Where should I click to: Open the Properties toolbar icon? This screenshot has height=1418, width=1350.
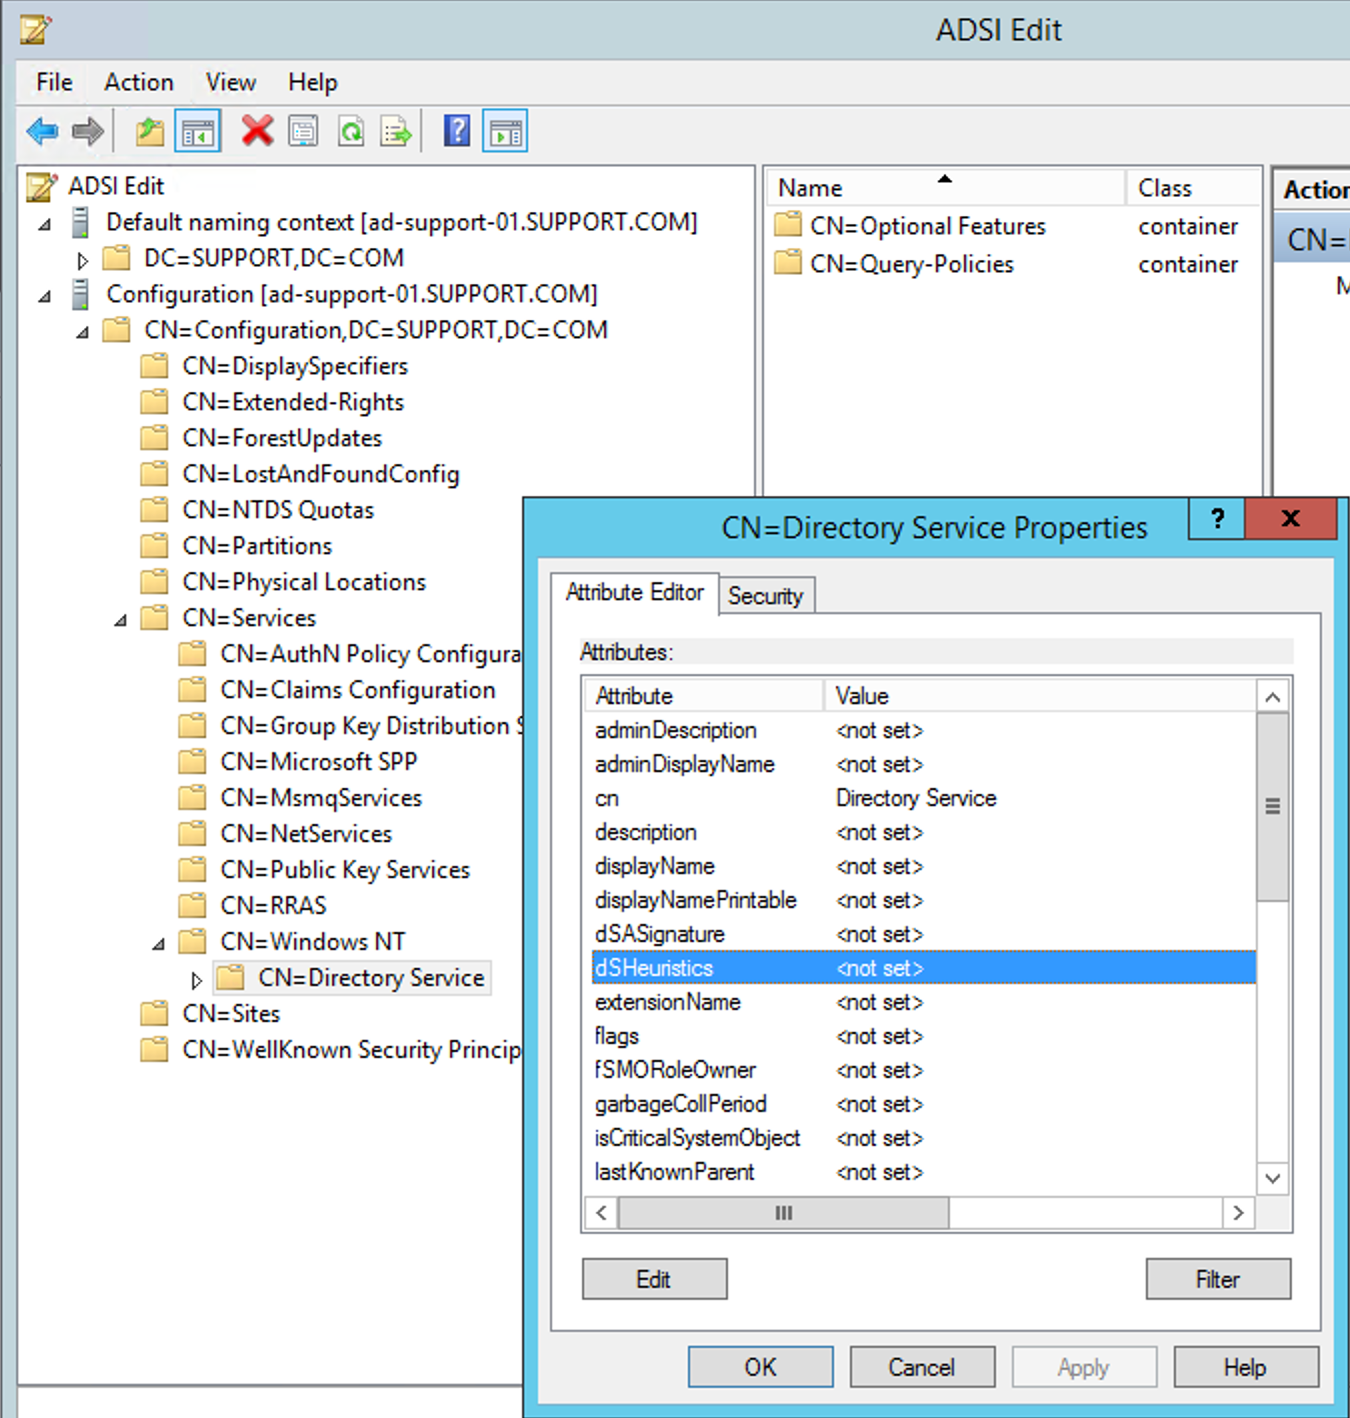tap(303, 131)
